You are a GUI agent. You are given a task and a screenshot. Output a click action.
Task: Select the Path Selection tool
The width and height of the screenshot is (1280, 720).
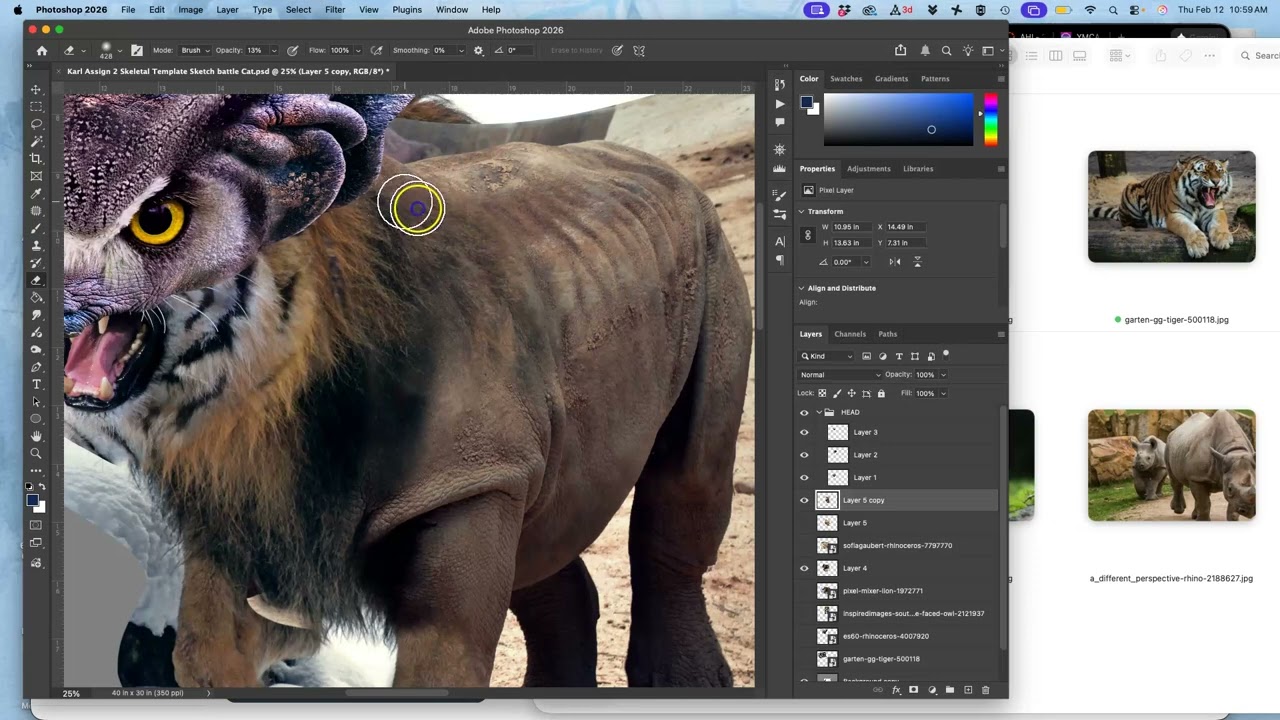pos(36,401)
